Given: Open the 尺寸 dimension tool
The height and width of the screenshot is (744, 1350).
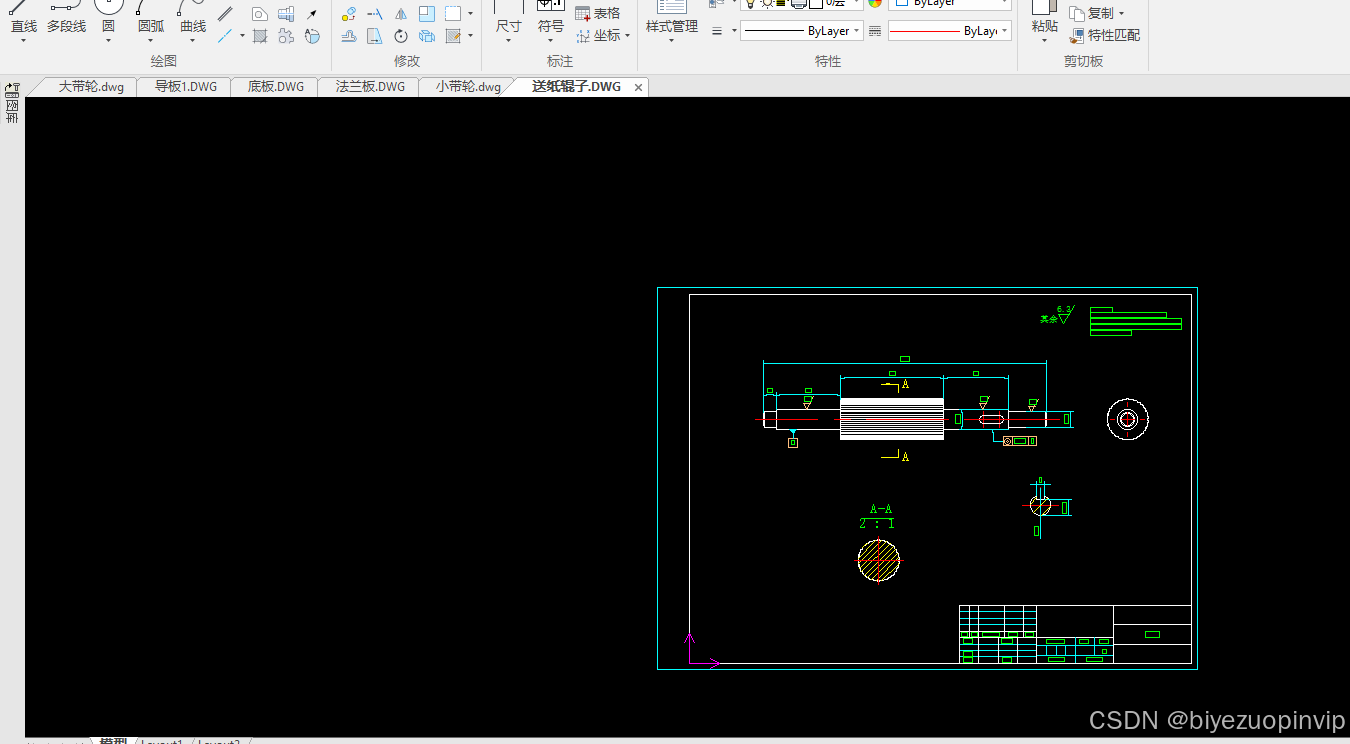Looking at the screenshot, I should point(508,18).
